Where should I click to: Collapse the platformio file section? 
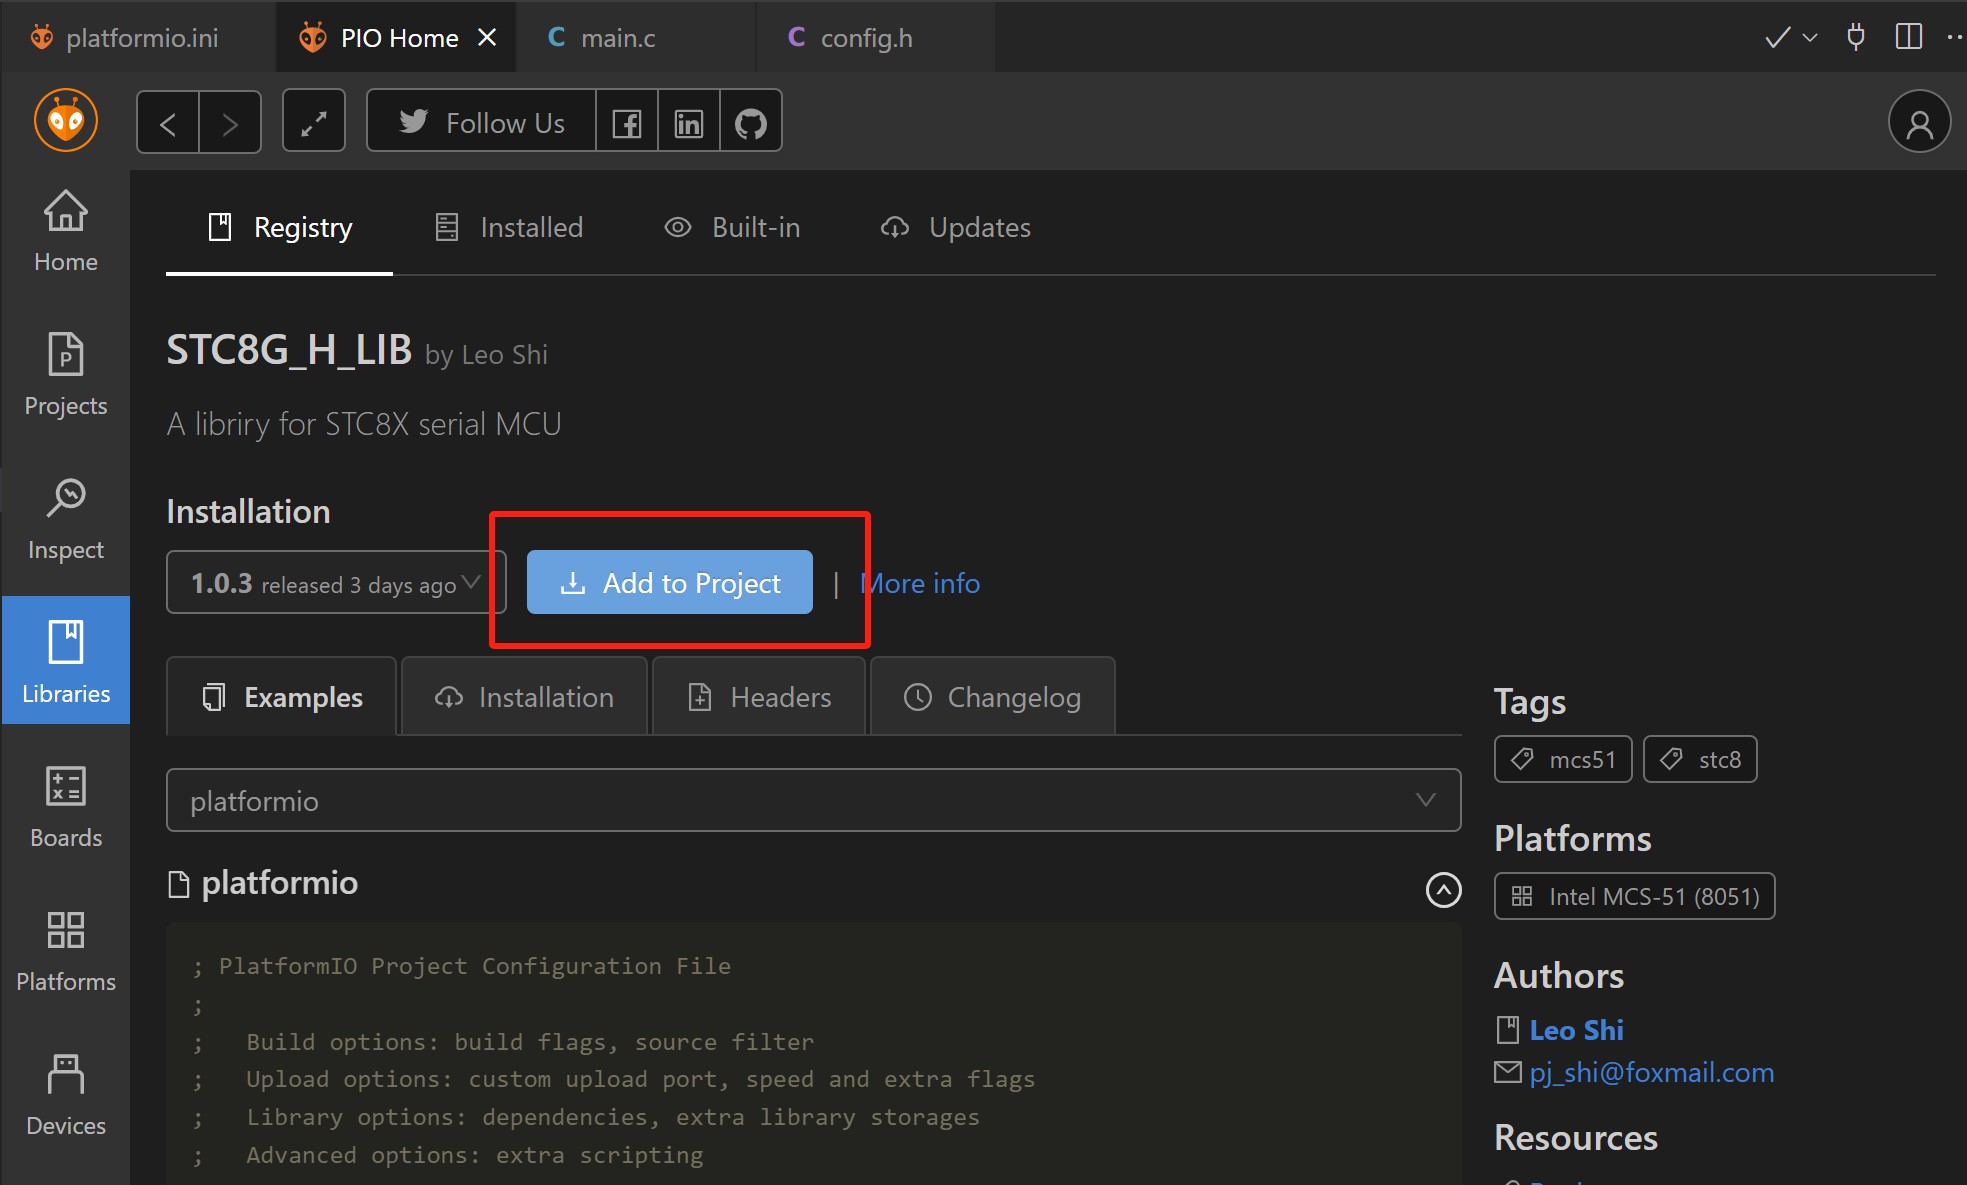click(x=1442, y=889)
